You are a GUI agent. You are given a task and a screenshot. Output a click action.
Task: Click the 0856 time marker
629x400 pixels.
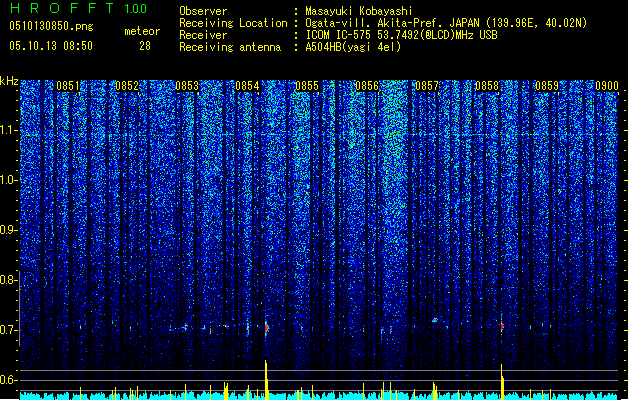tap(367, 86)
